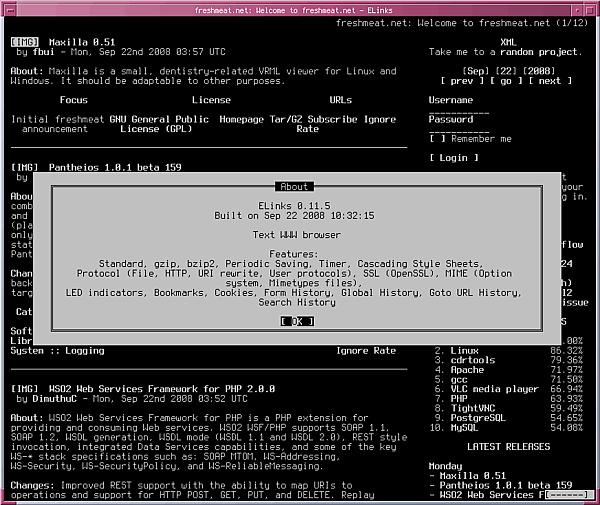
Task: Click the [ Login ] button
Action: (453, 158)
